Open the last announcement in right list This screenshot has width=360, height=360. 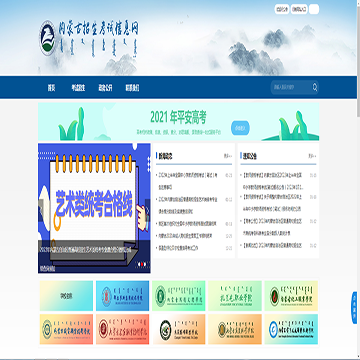point(273,246)
